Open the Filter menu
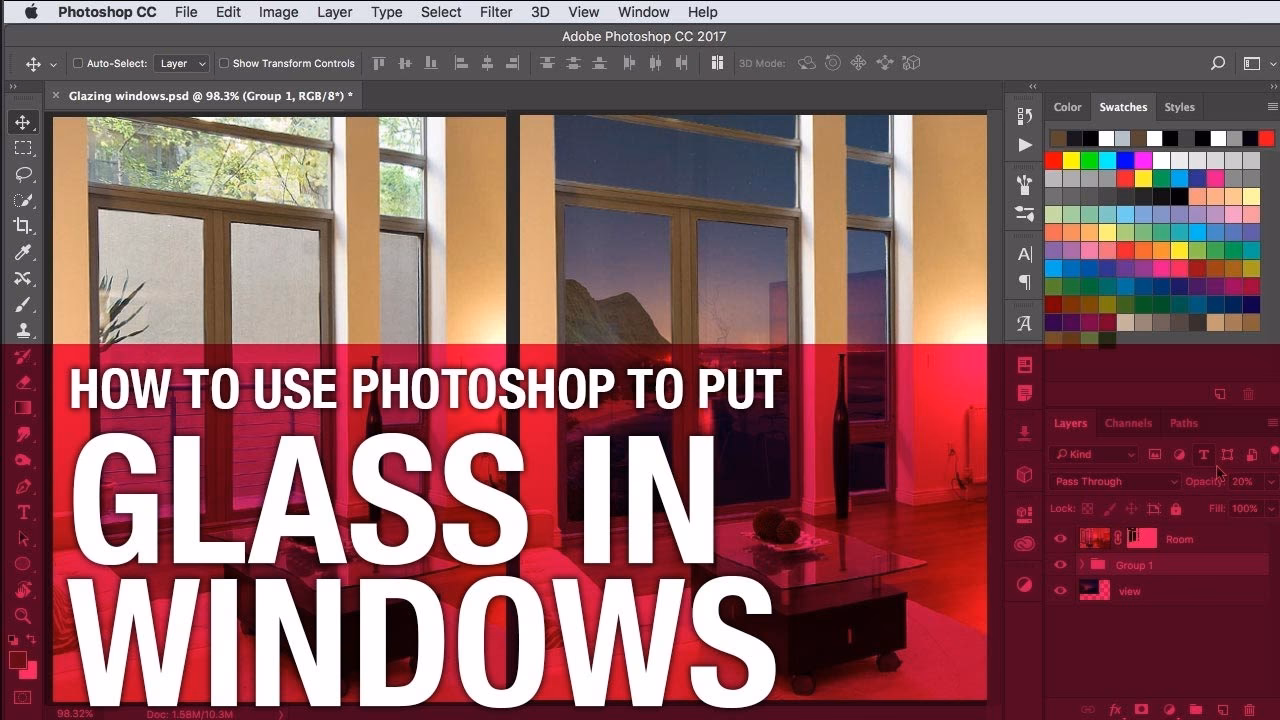The image size is (1280, 720). pyautogui.click(x=496, y=11)
